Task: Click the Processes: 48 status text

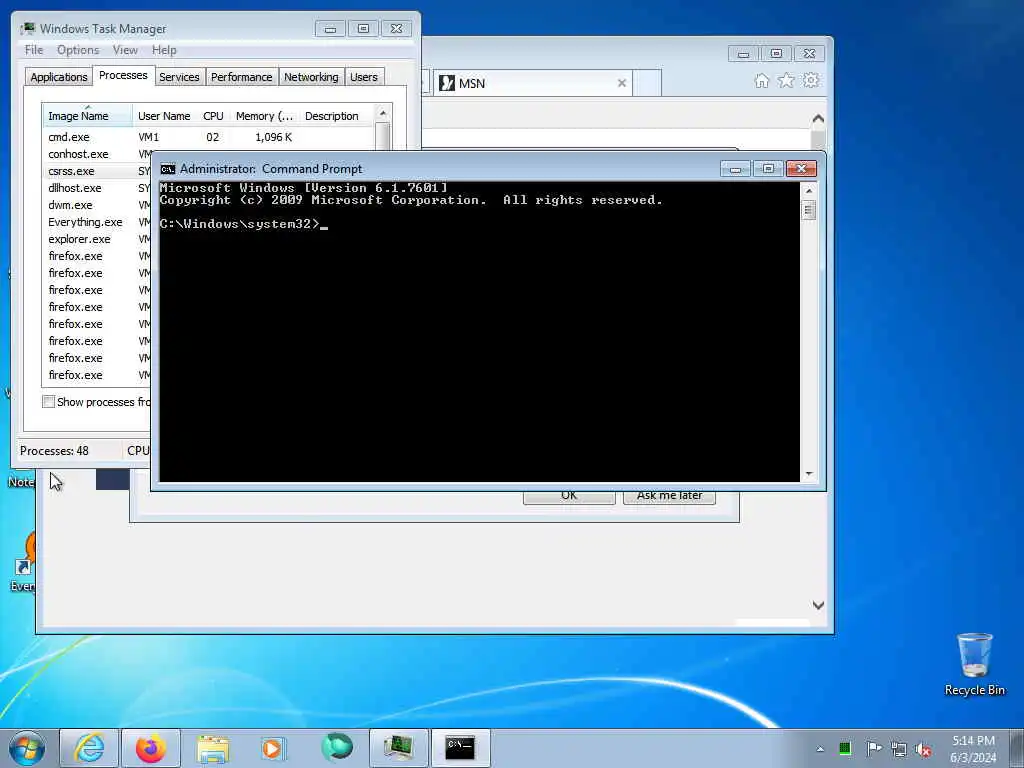Action: click(54, 451)
